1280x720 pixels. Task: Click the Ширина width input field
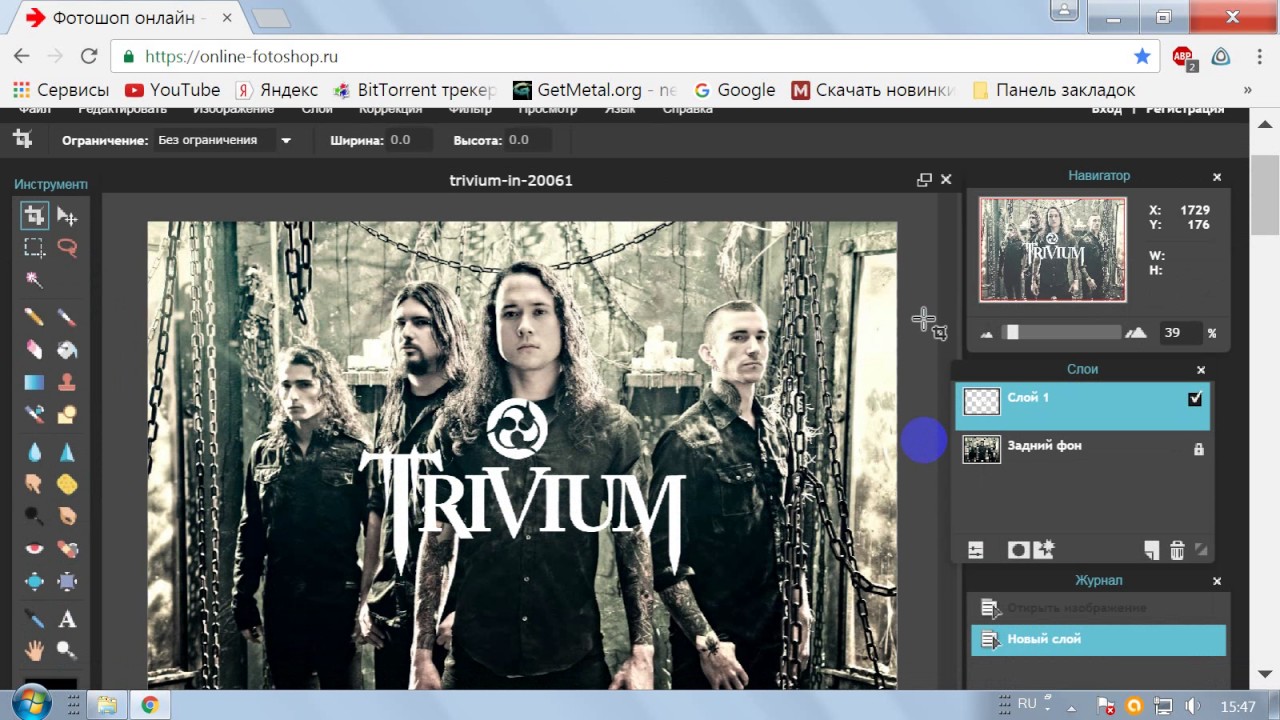tap(408, 140)
